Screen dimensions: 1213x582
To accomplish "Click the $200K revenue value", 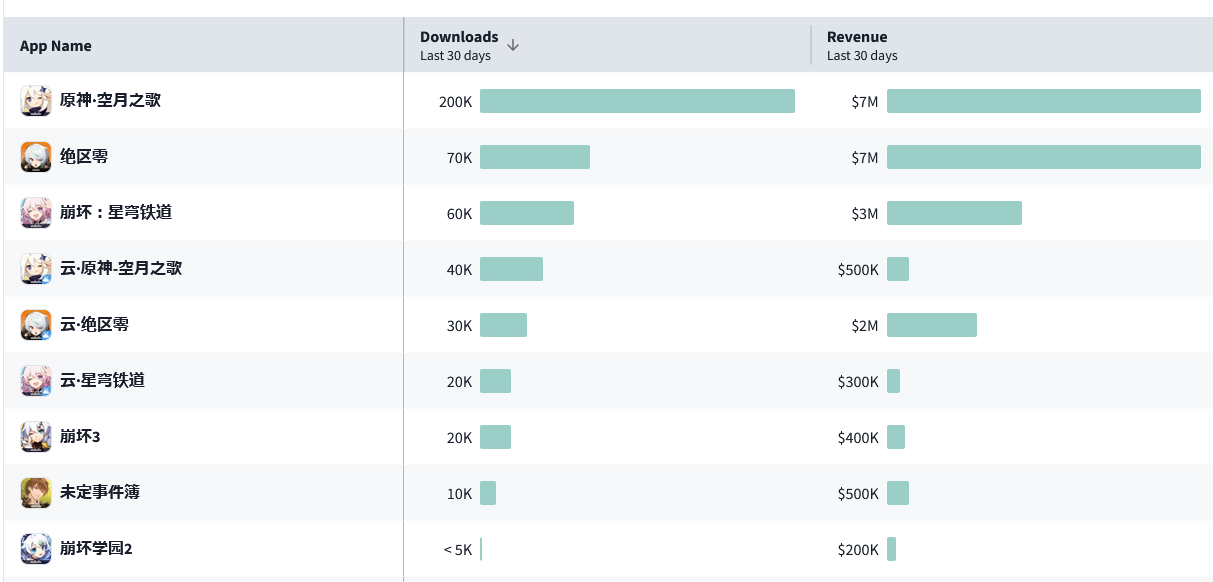I will tap(858, 550).
